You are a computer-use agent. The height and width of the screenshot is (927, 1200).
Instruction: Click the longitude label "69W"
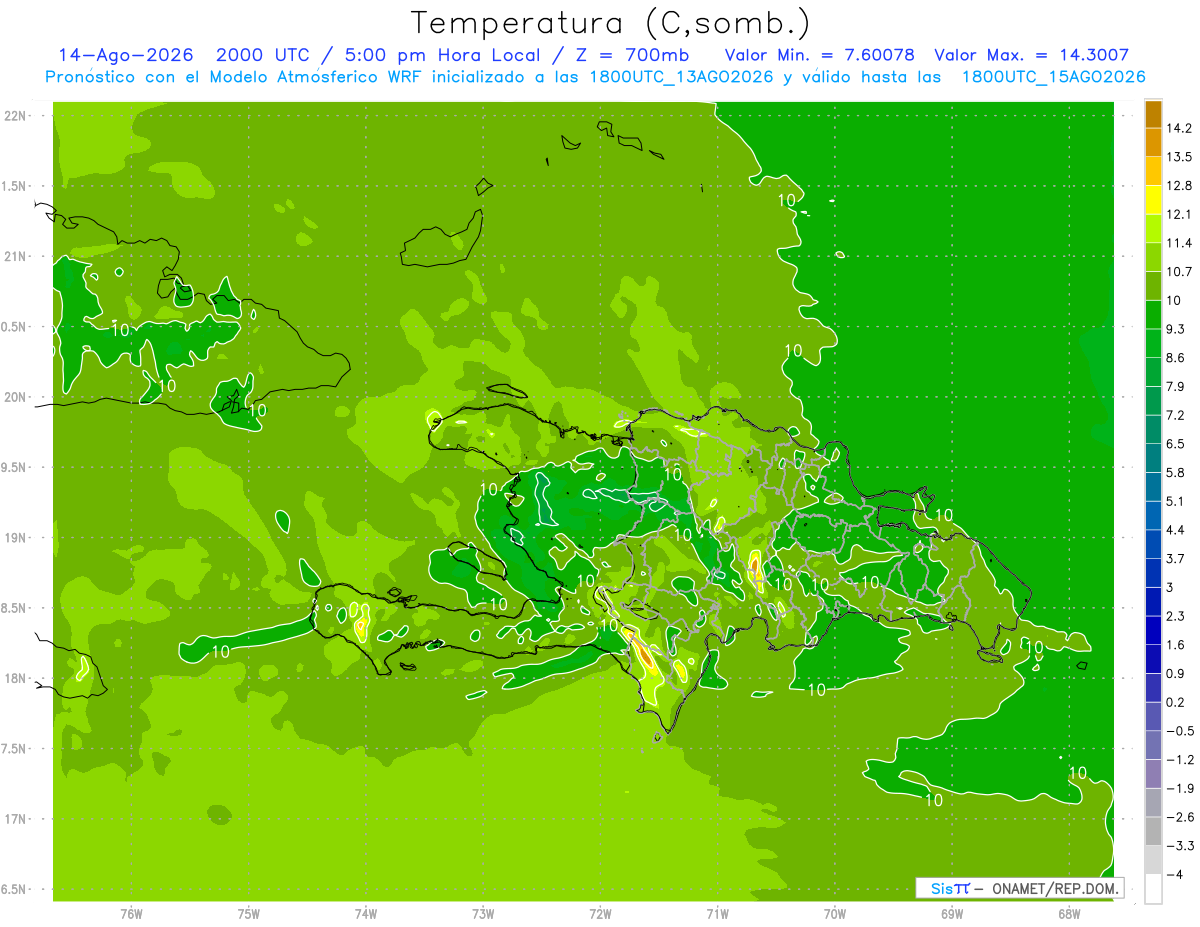point(952,914)
